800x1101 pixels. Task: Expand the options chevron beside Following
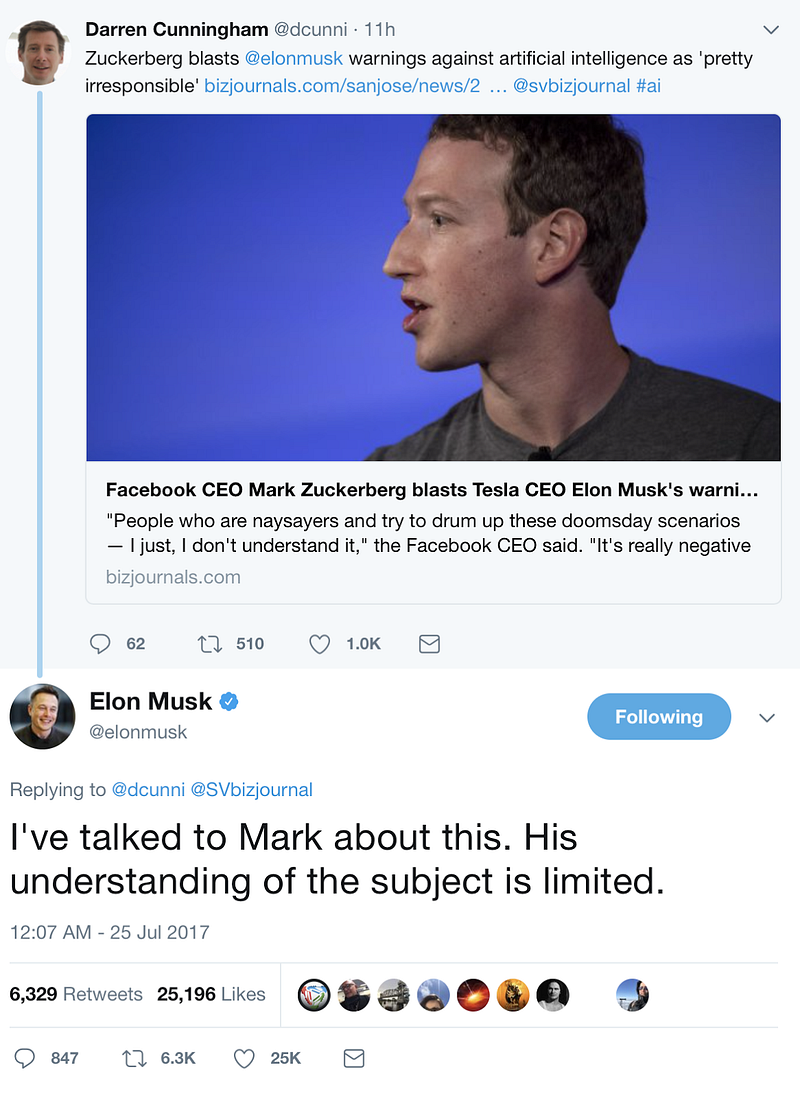point(768,718)
